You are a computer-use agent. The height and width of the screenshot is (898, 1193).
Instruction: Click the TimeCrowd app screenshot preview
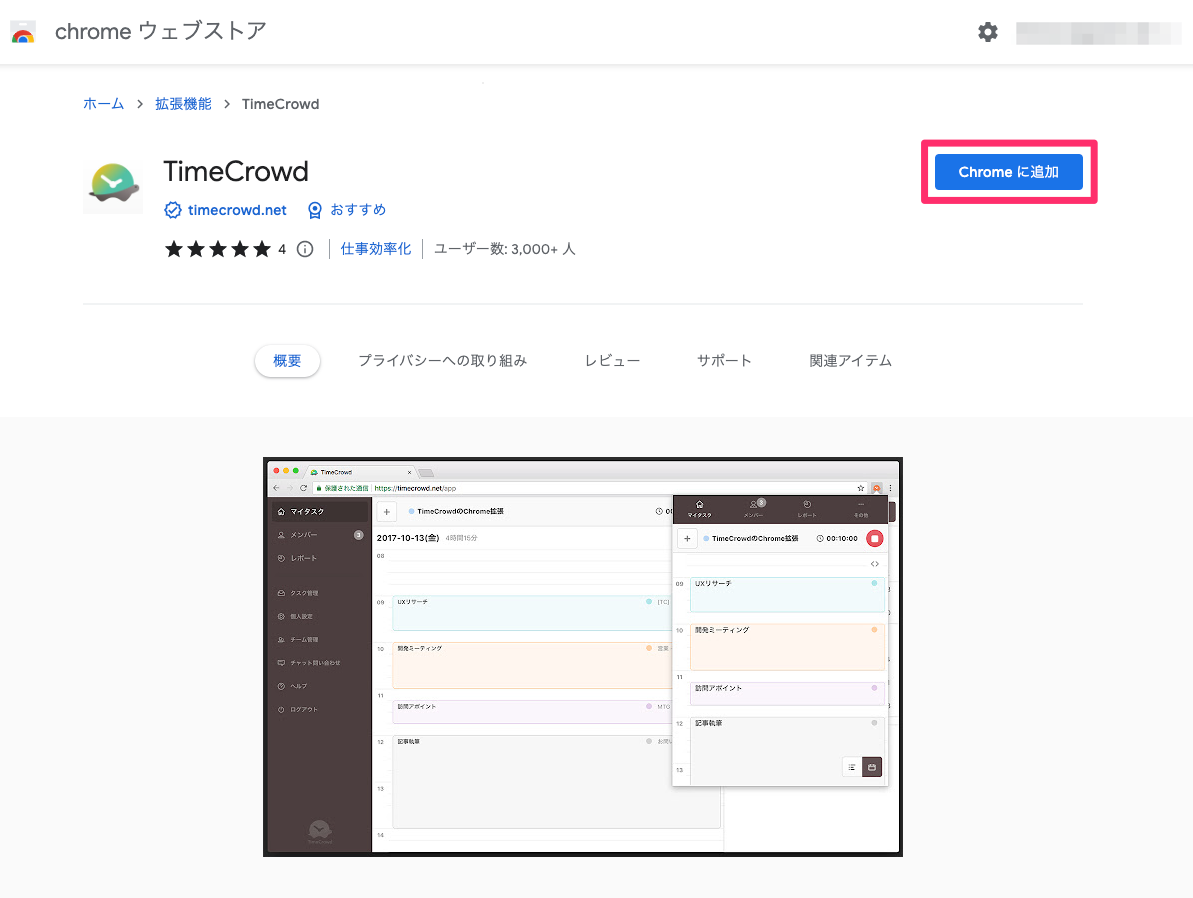tap(583, 657)
